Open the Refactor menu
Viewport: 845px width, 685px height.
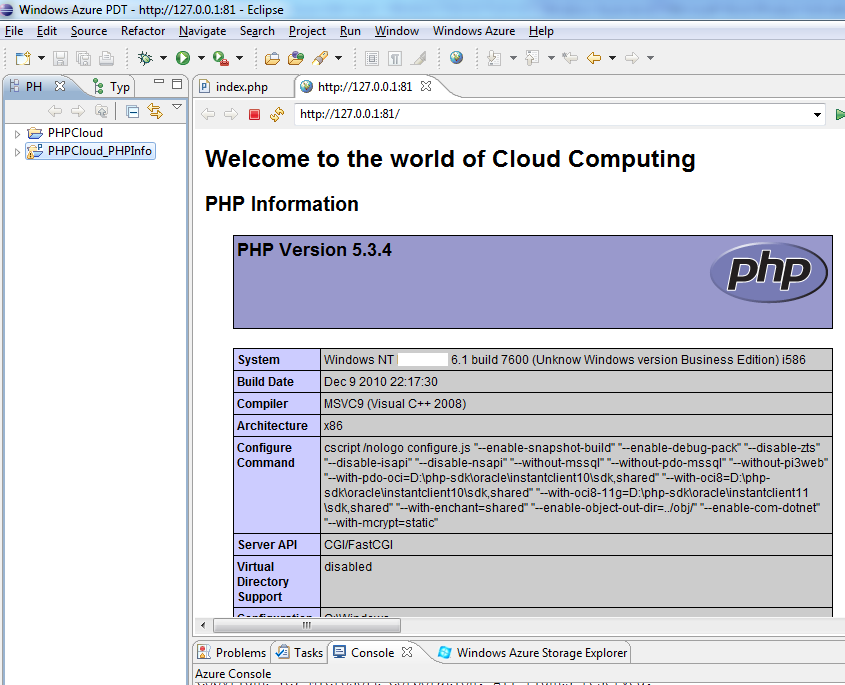(143, 31)
